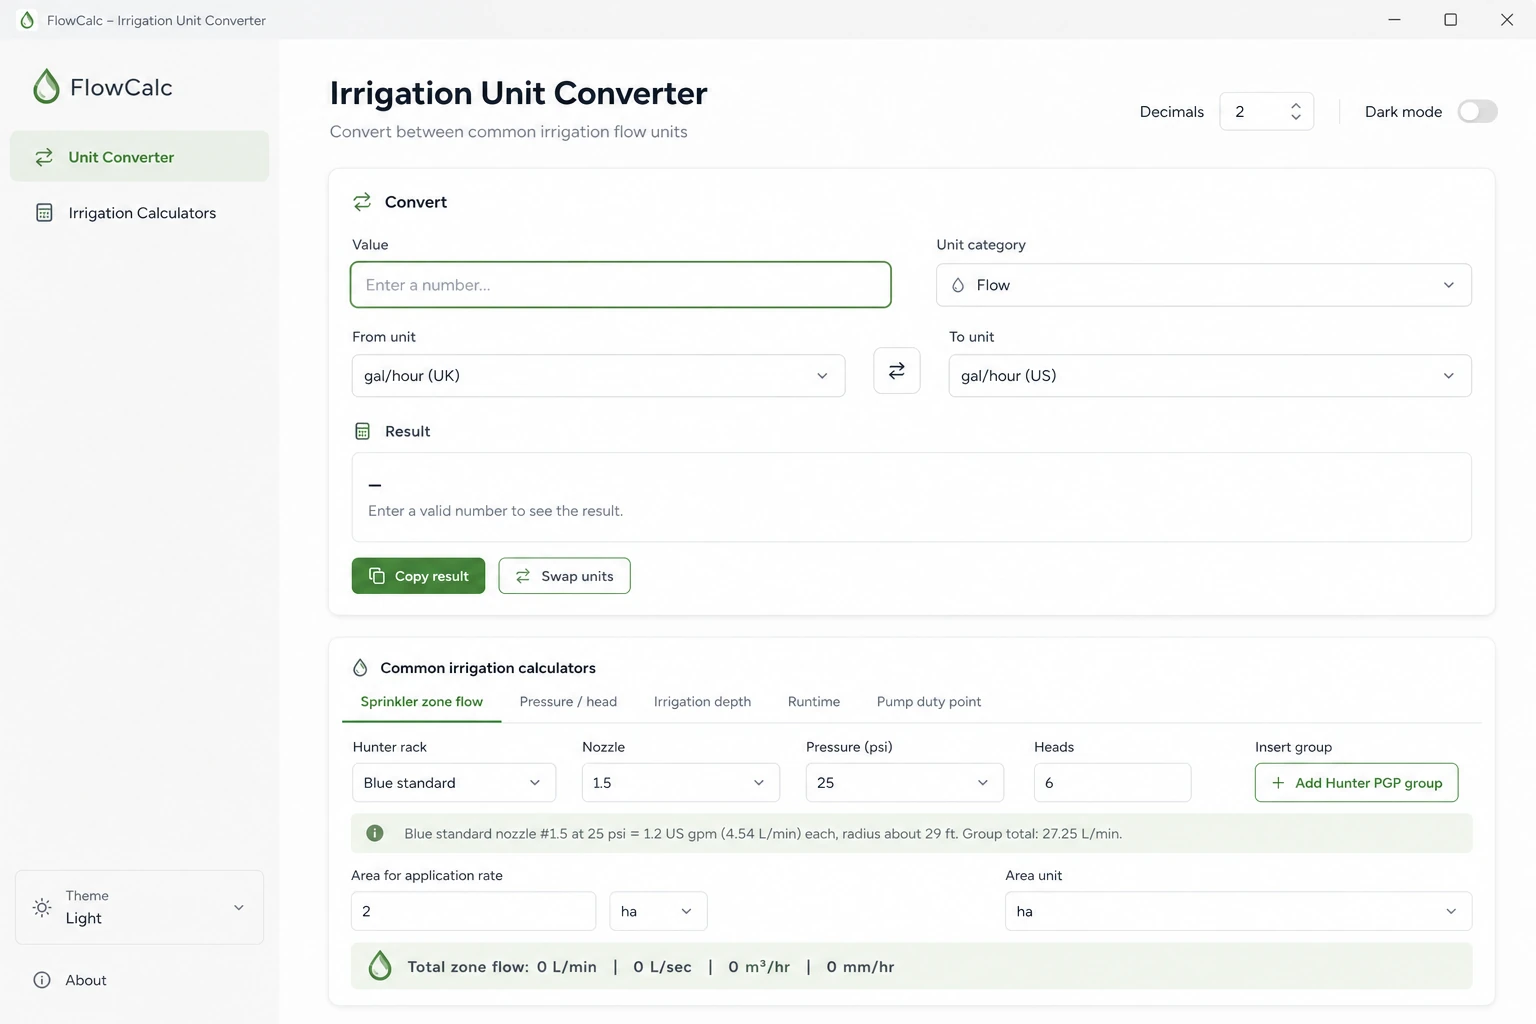Viewport: 1536px width, 1024px height.
Task: Toggle Dark mode switch
Action: point(1477,111)
